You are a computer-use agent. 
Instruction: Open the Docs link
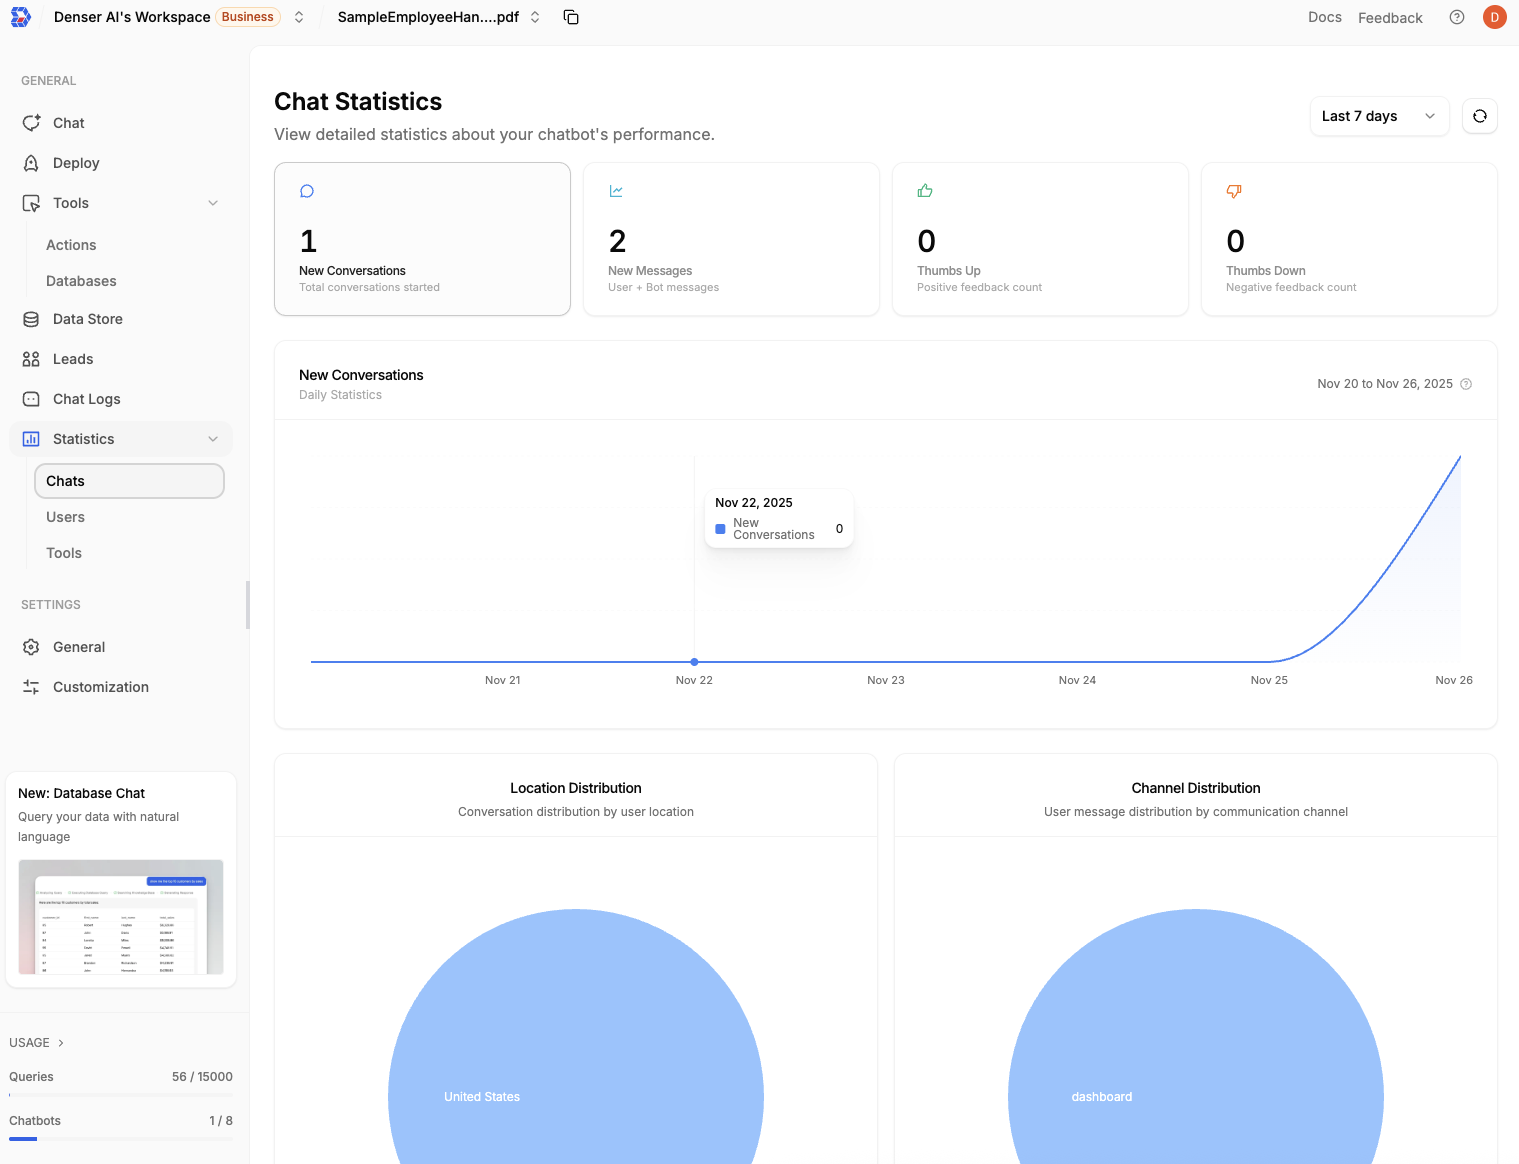pos(1324,17)
